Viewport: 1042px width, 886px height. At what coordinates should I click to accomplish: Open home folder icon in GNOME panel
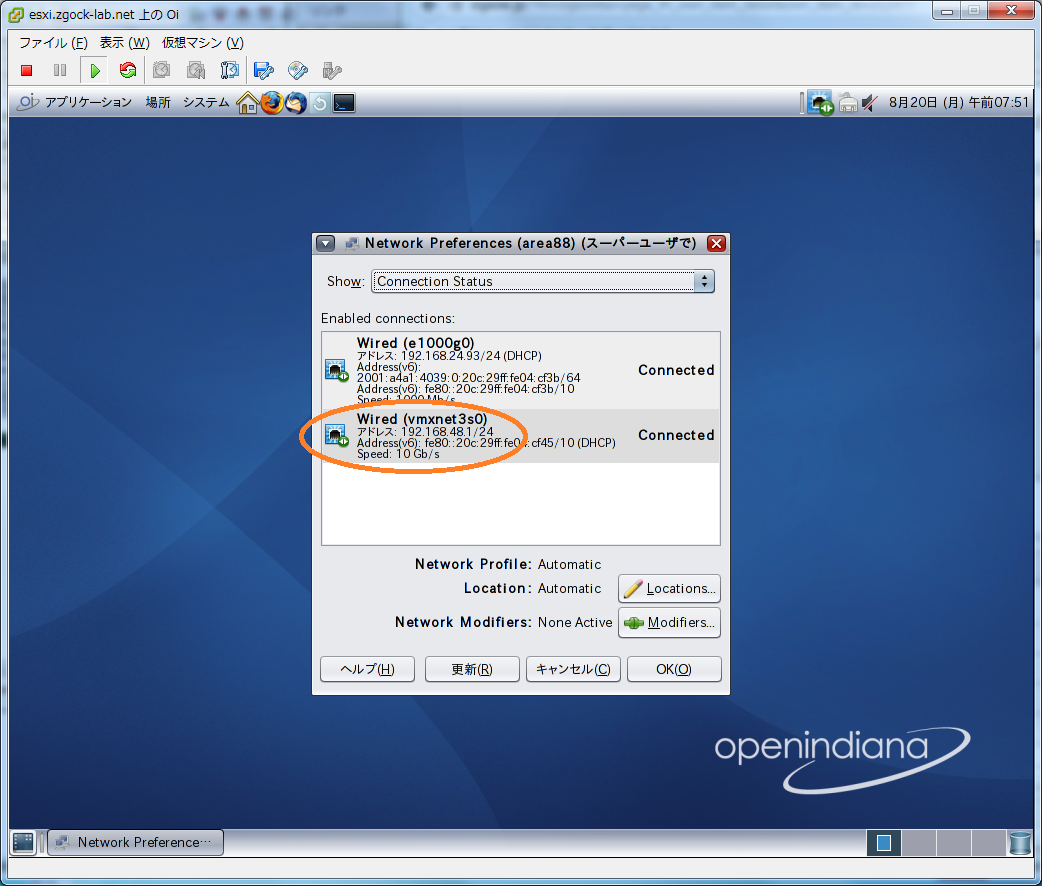pos(248,103)
